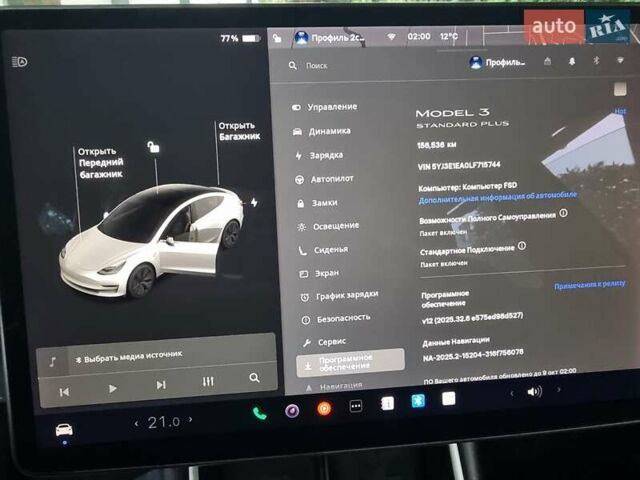Screen dimensions: 640x480
Task: Expand the Профиль driver profile selector
Action: [x=497, y=62]
